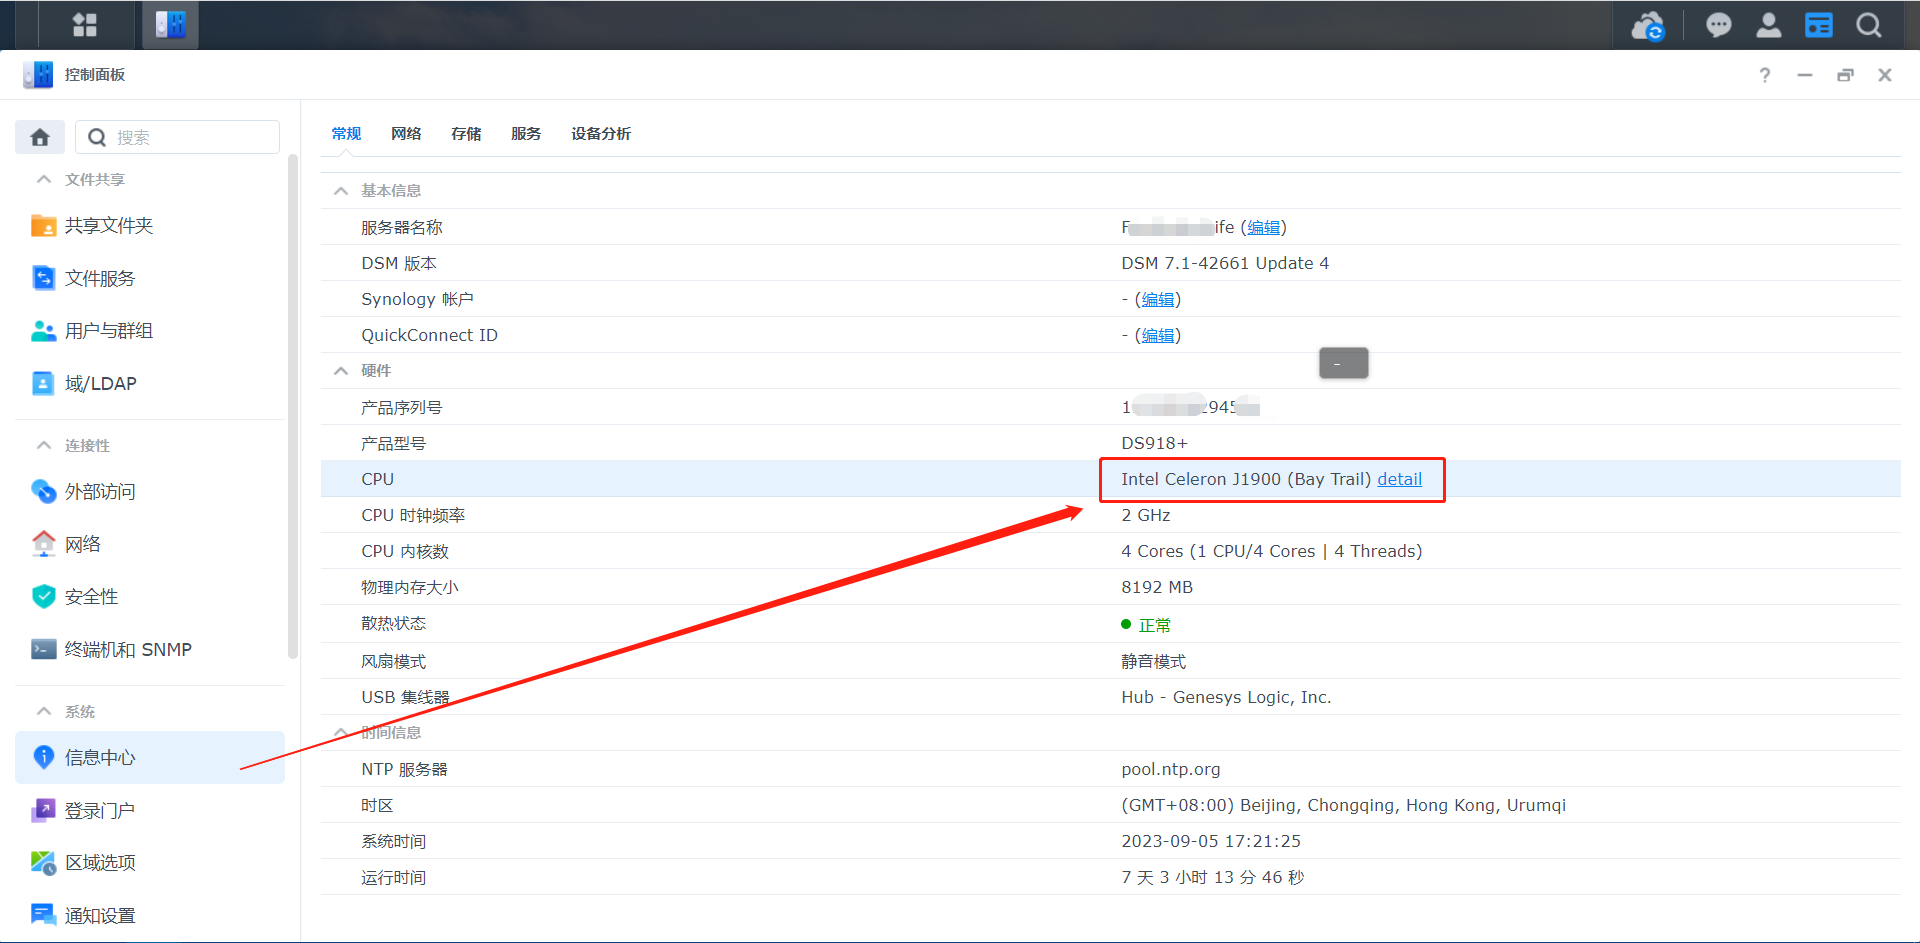Image resolution: width=1920 pixels, height=943 pixels.
Task: Click the 8192 MB memory value
Action: point(1157,587)
